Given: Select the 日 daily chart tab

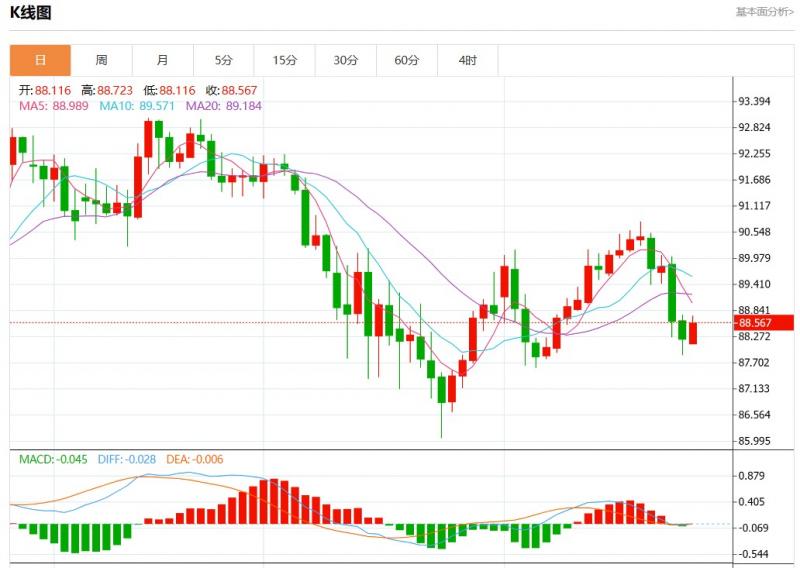Looking at the screenshot, I should pos(41,60).
